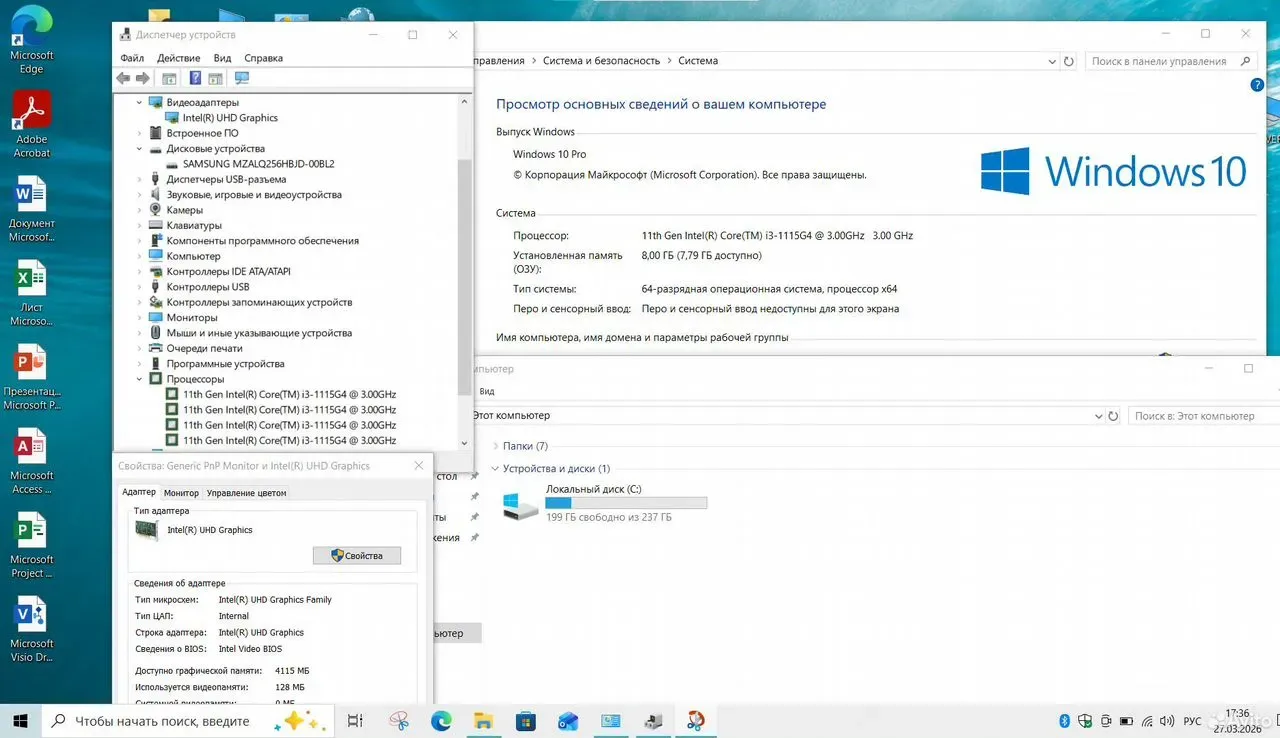Expand the Папки (7) group in Explorer

pos(496,446)
